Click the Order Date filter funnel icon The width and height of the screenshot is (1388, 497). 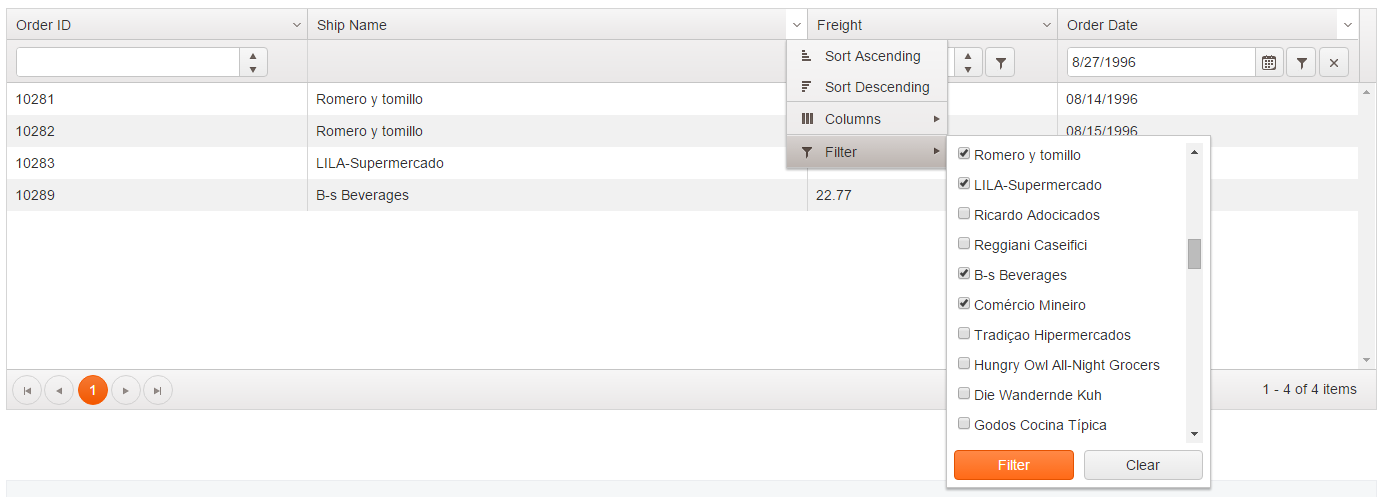1301,62
